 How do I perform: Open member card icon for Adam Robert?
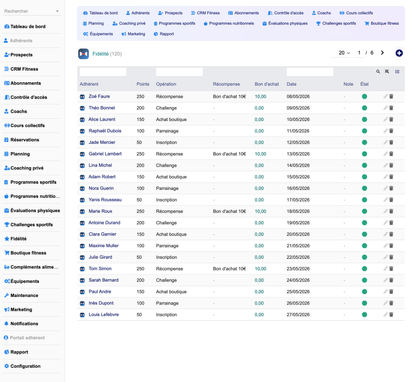82,177
